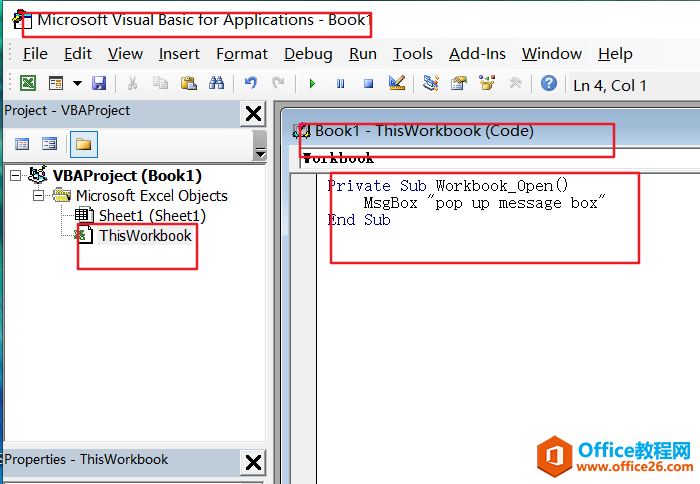Image resolution: width=700 pixels, height=484 pixels.
Task: Click the Microsoft Visual Basic for Applications title
Action: tap(204, 20)
